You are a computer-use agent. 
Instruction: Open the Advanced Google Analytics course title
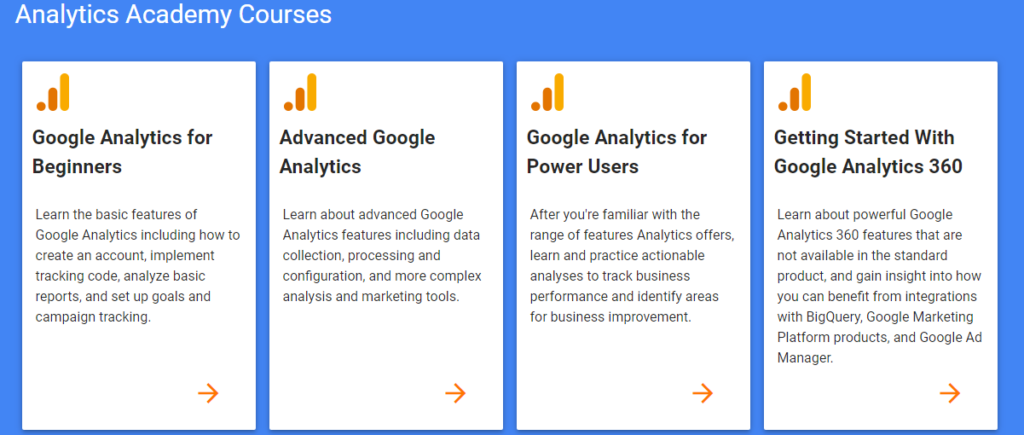point(357,152)
